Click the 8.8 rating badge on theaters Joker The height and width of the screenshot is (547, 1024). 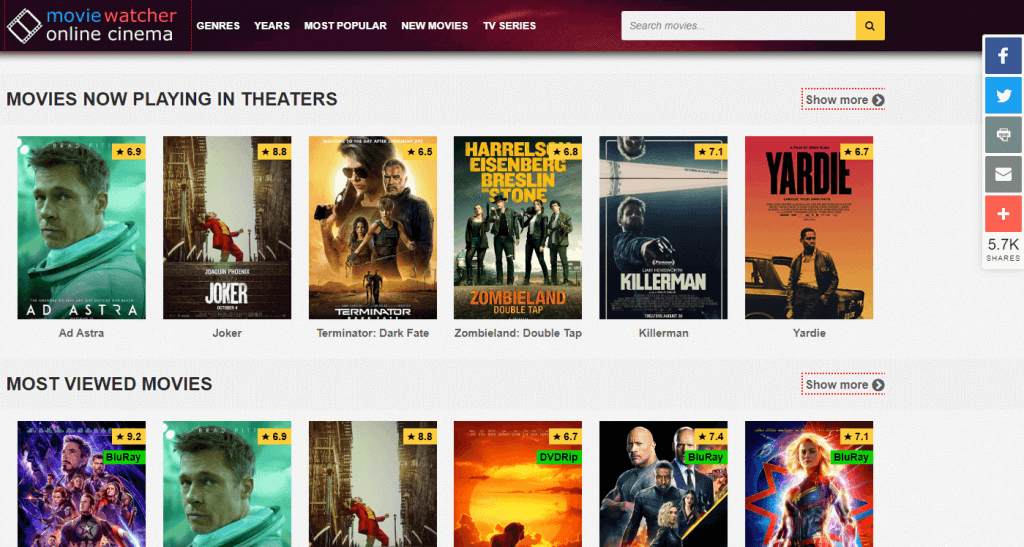tap(274, 151)
